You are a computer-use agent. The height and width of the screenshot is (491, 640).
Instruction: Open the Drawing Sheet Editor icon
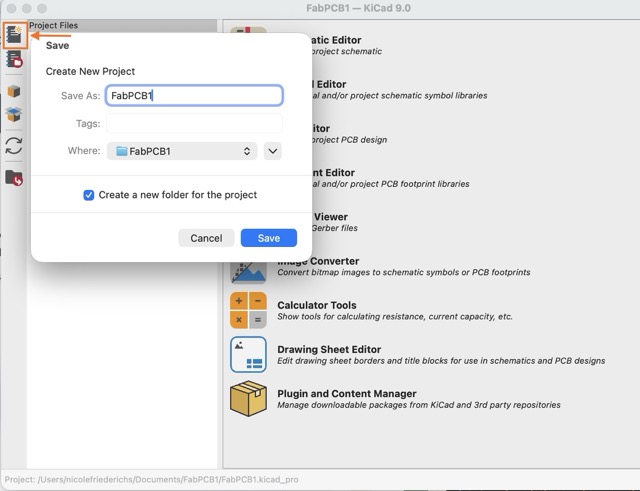tap(249, 354)
